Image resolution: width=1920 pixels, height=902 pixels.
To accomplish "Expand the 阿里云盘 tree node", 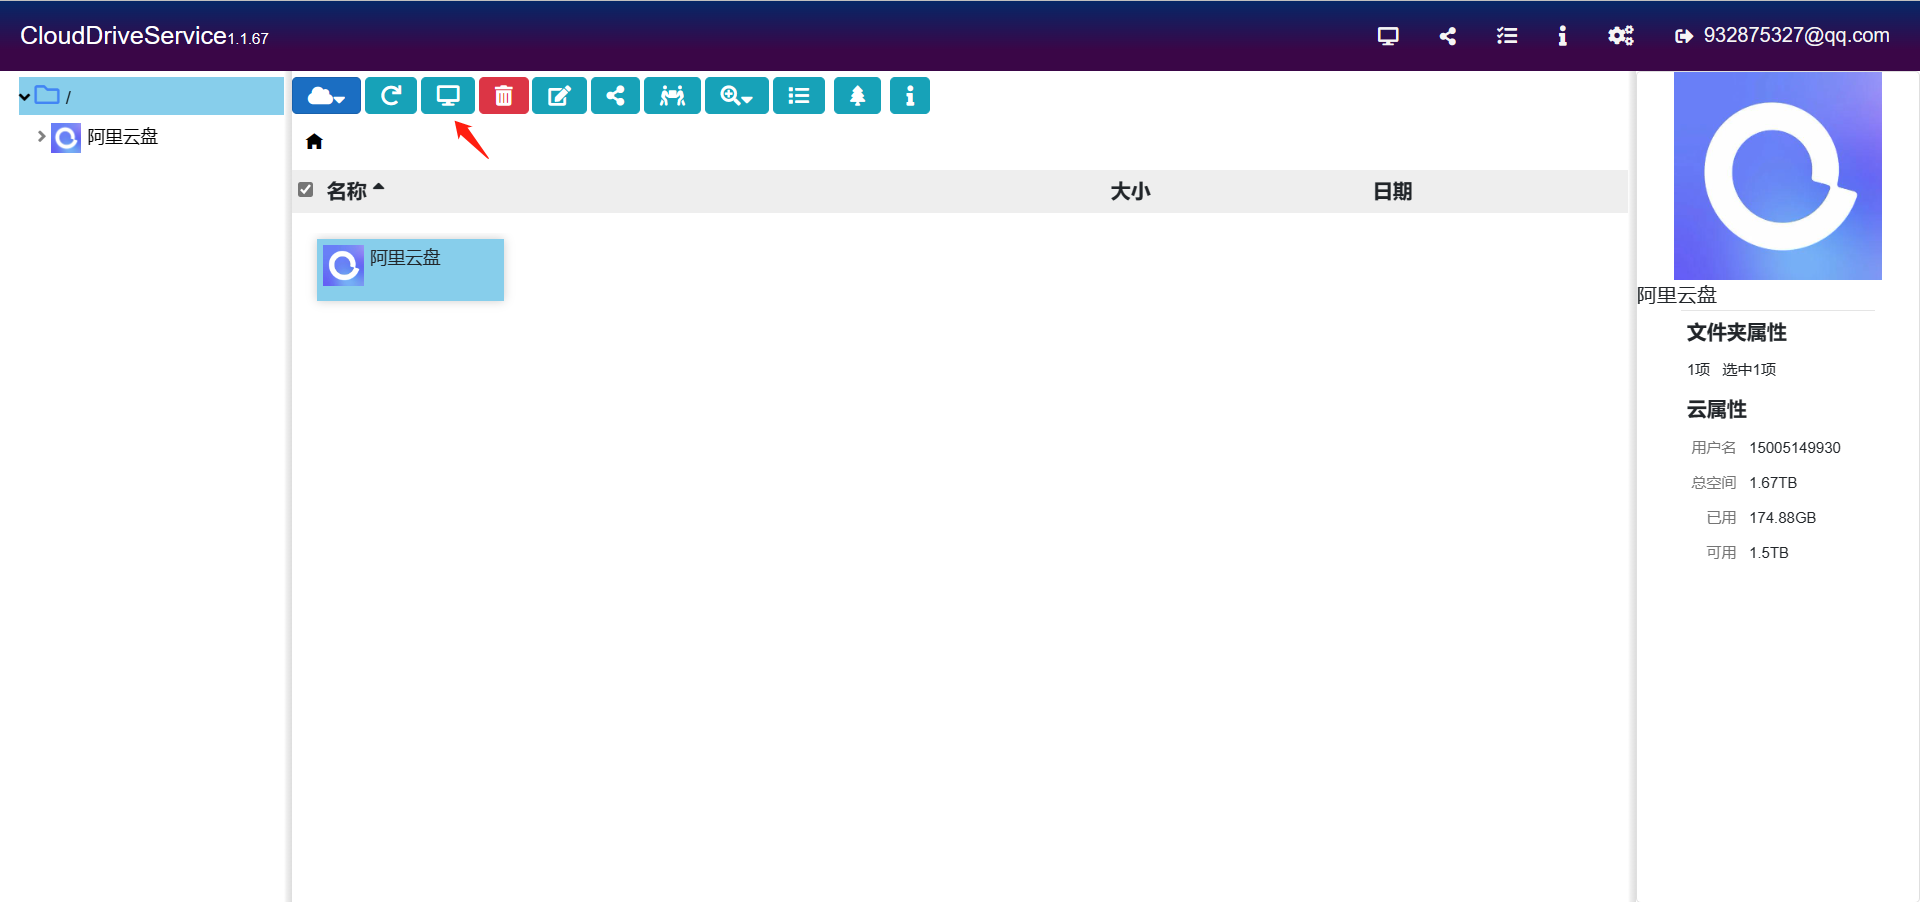I will pyautogui.click(x=41, y=136).
